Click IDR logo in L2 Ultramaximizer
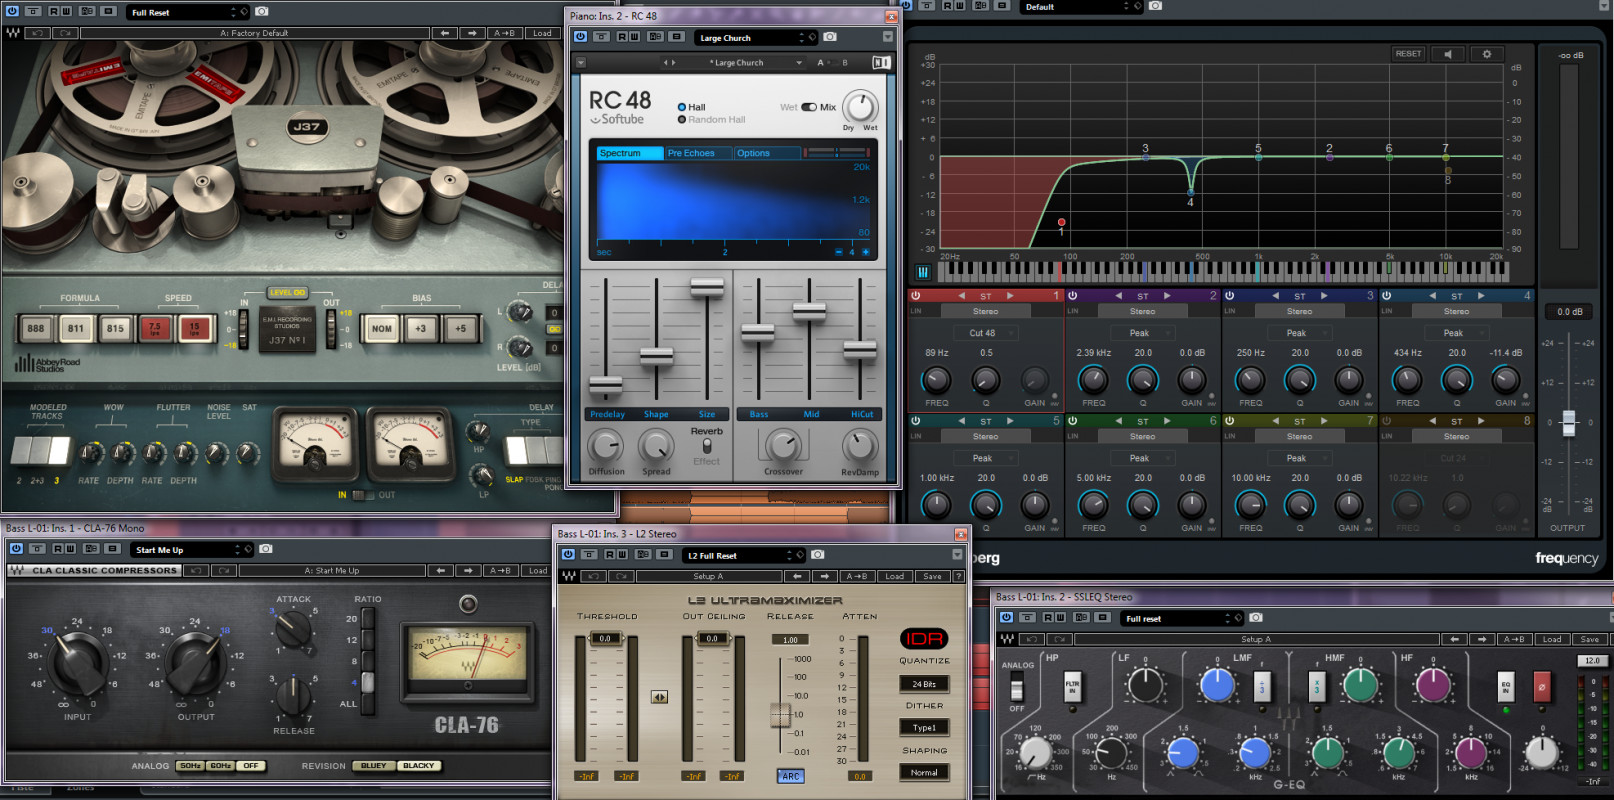 click(x=924, y=638)
